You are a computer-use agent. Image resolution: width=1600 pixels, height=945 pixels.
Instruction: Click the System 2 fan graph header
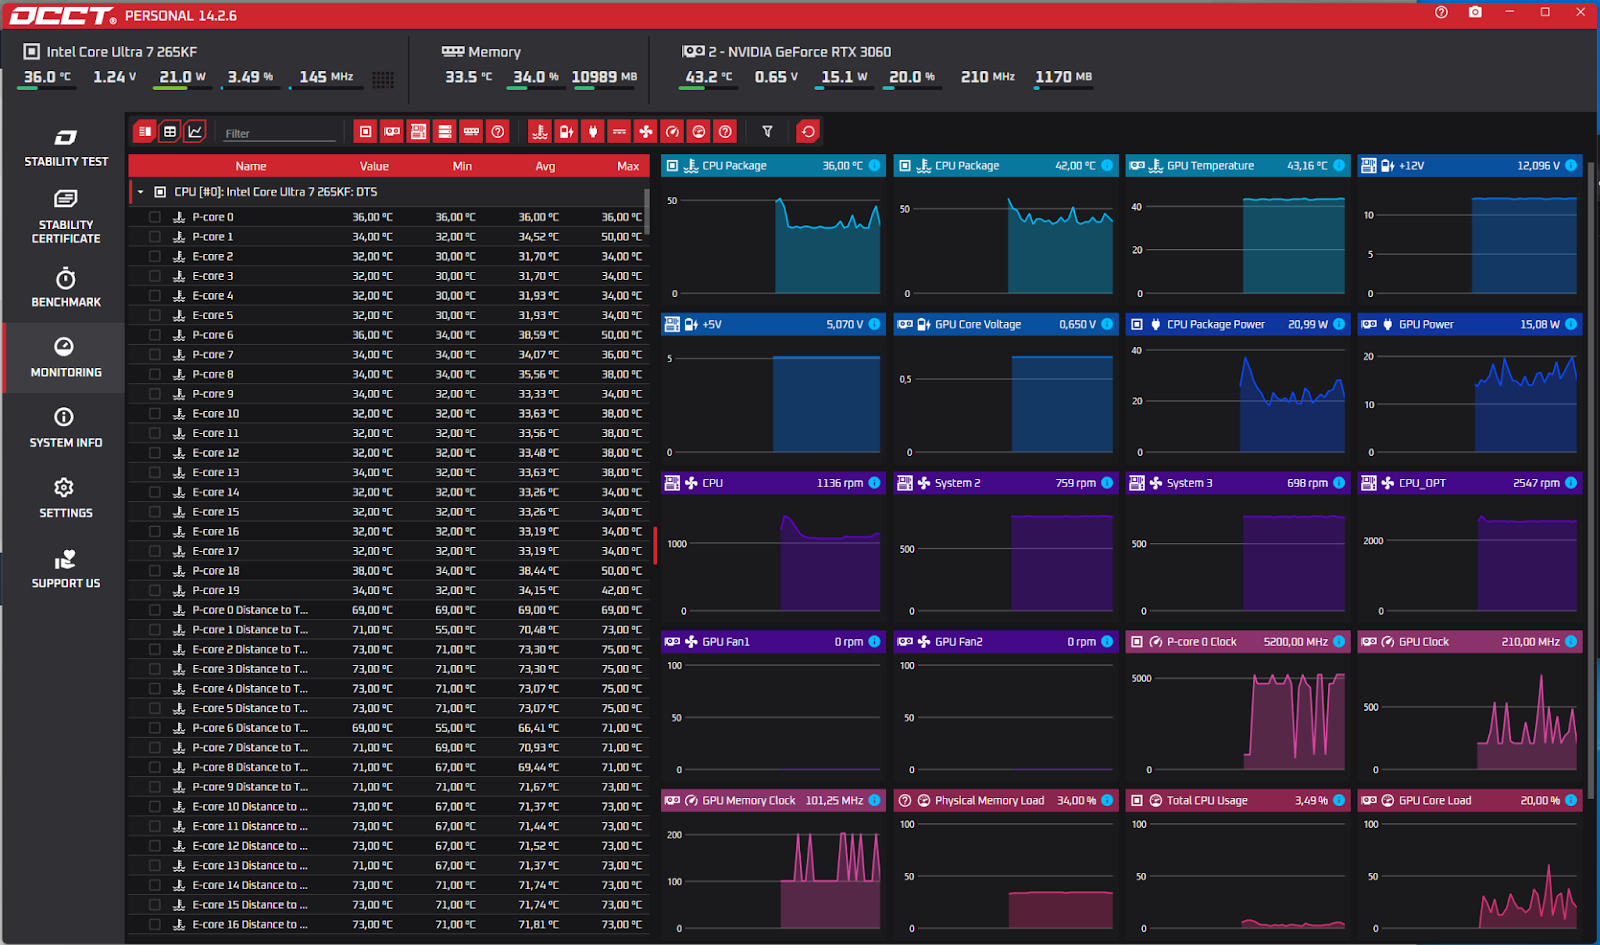tap(1005, 483)
